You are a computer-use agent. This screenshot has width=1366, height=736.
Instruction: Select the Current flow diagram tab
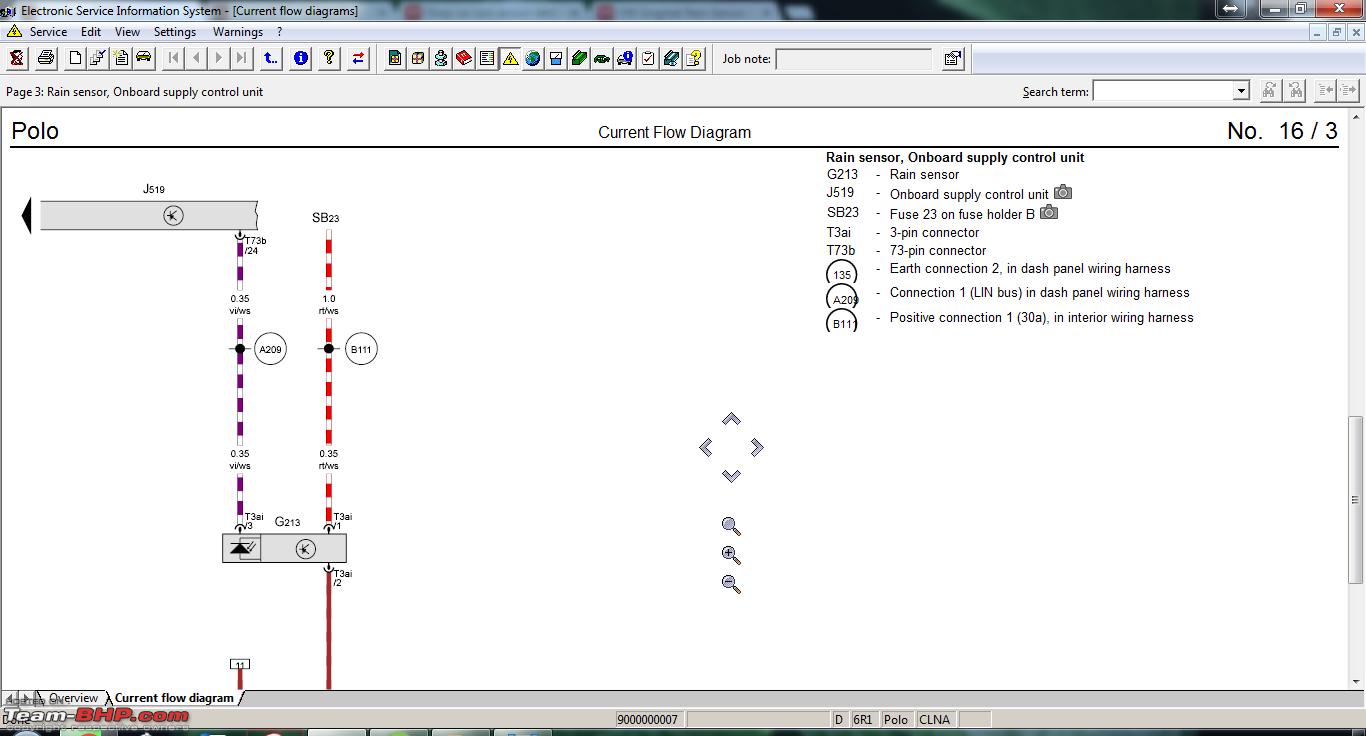pyautogui.click(x=174, y=698)
